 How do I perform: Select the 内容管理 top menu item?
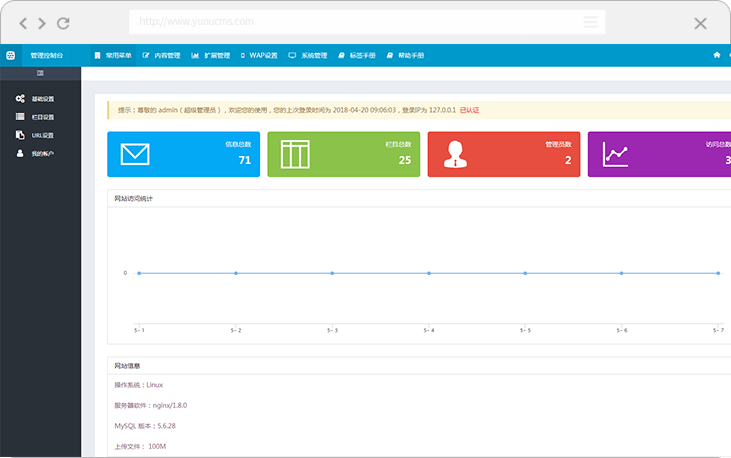click(162, 55)
